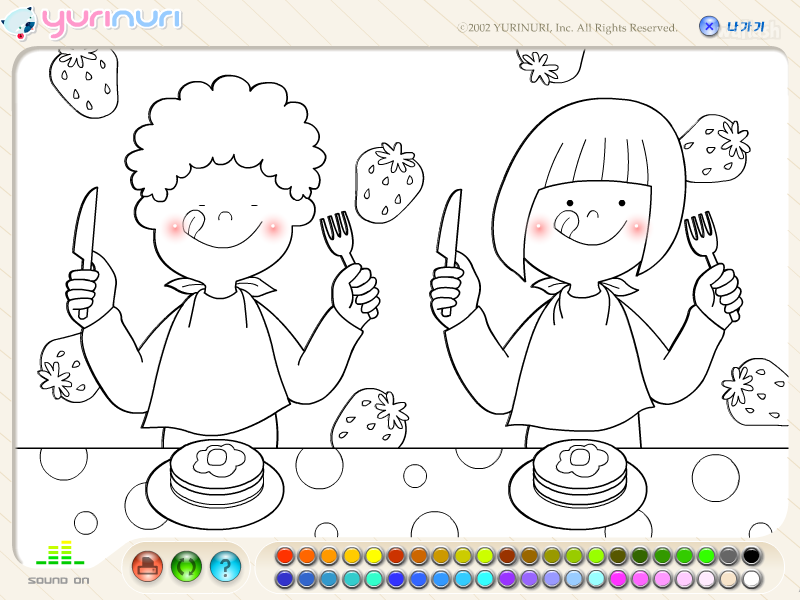Pick the bright red color swatch
800x600 pixels.
pyautogui.click(x=285, y=556)
